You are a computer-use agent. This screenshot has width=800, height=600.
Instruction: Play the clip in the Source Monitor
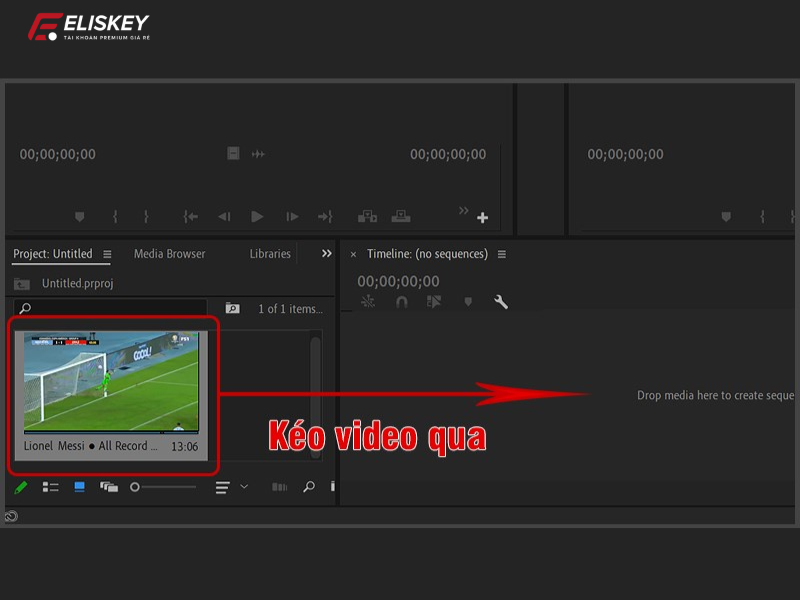[x=255, y=216]
